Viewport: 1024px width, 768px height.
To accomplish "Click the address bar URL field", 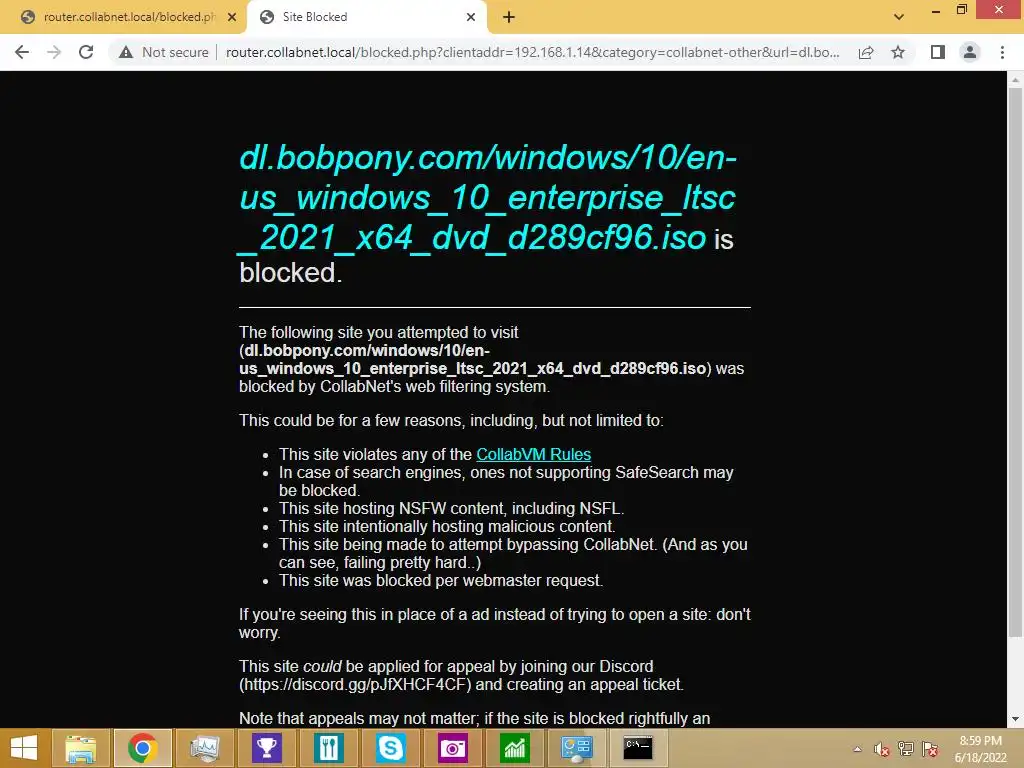I will (x=532, y=52).
